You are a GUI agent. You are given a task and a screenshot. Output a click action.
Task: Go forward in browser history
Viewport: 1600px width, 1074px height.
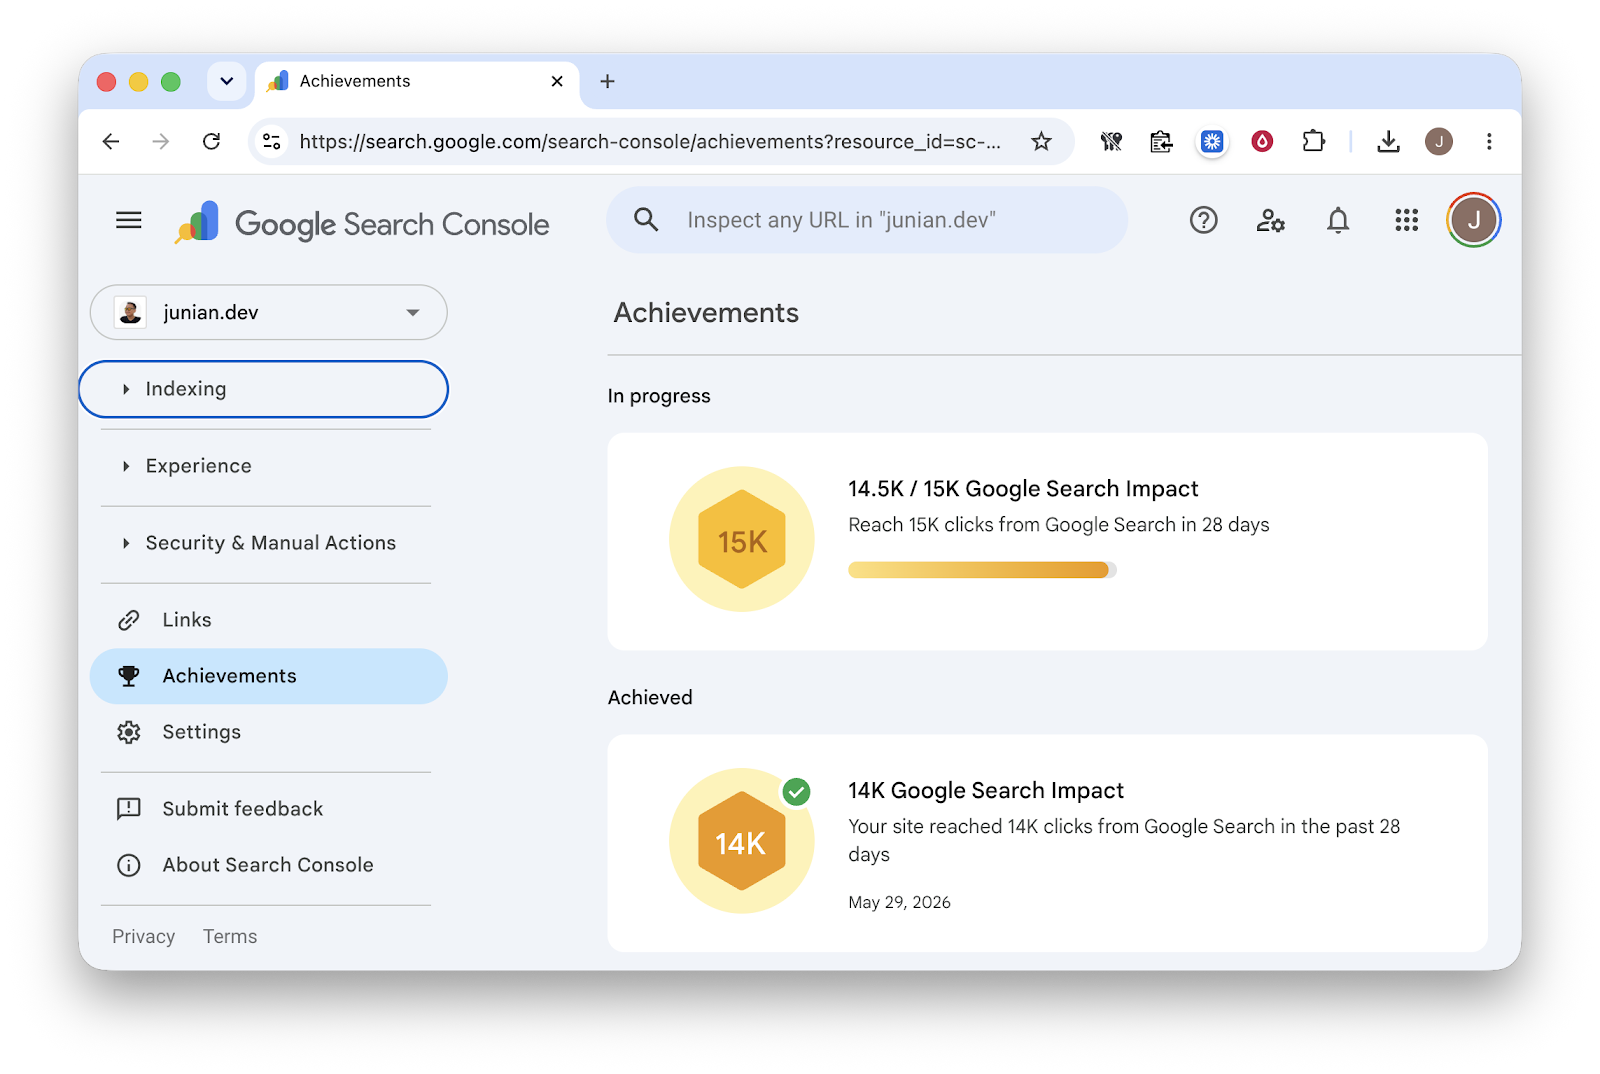pyautogui.click(x=161, y=142)
